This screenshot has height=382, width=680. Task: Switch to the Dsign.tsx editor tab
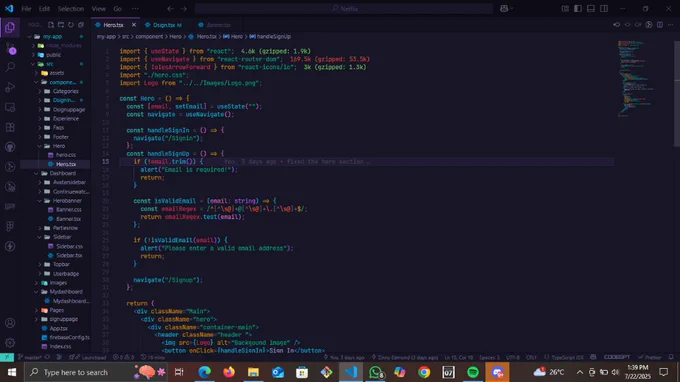point(164,25)
